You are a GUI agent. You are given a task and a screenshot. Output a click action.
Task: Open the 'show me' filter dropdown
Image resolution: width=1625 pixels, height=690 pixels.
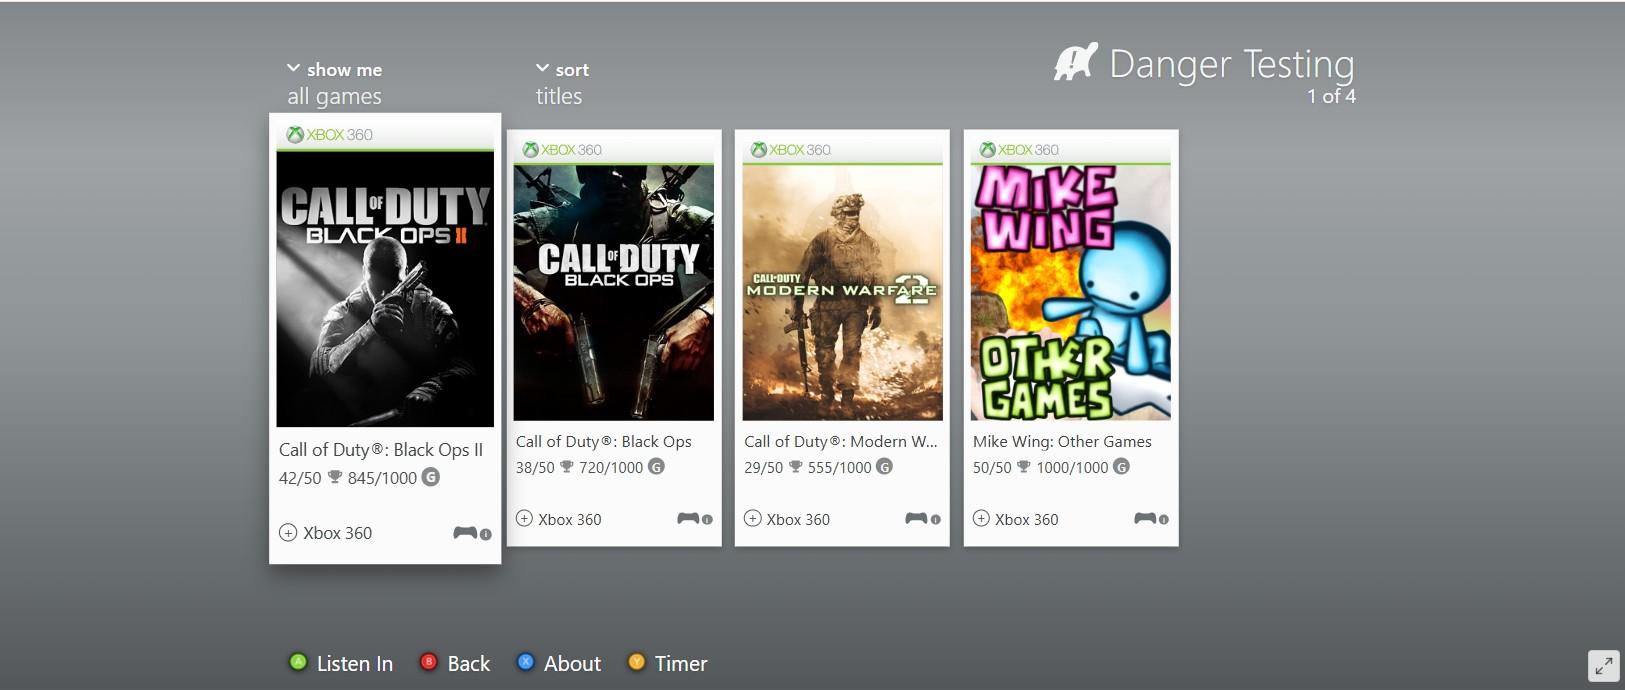tap(334, 69)
